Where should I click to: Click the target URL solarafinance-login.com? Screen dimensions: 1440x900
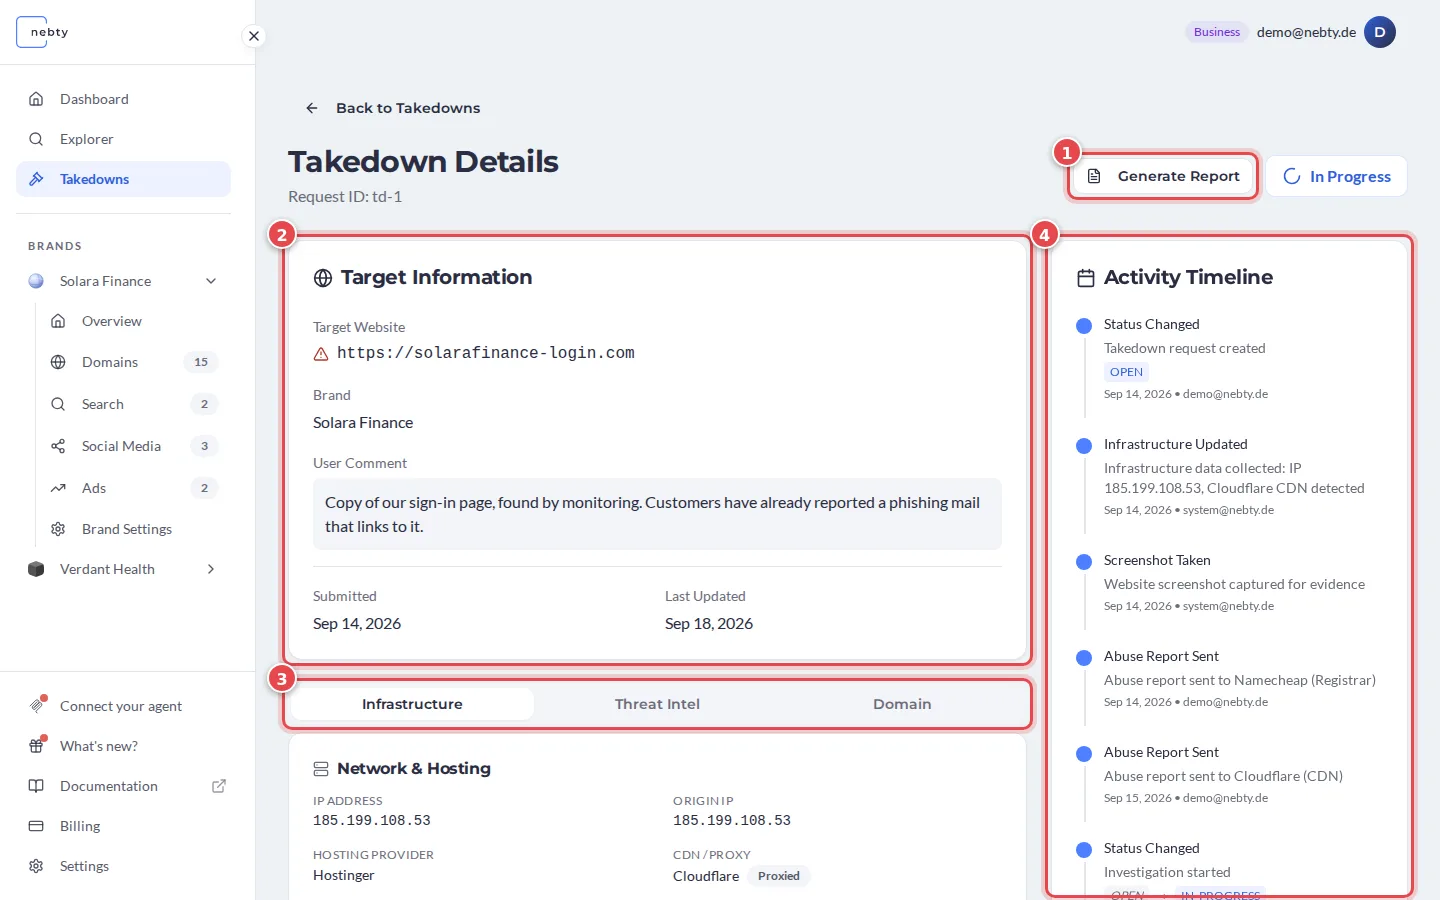tap(486, 353)
